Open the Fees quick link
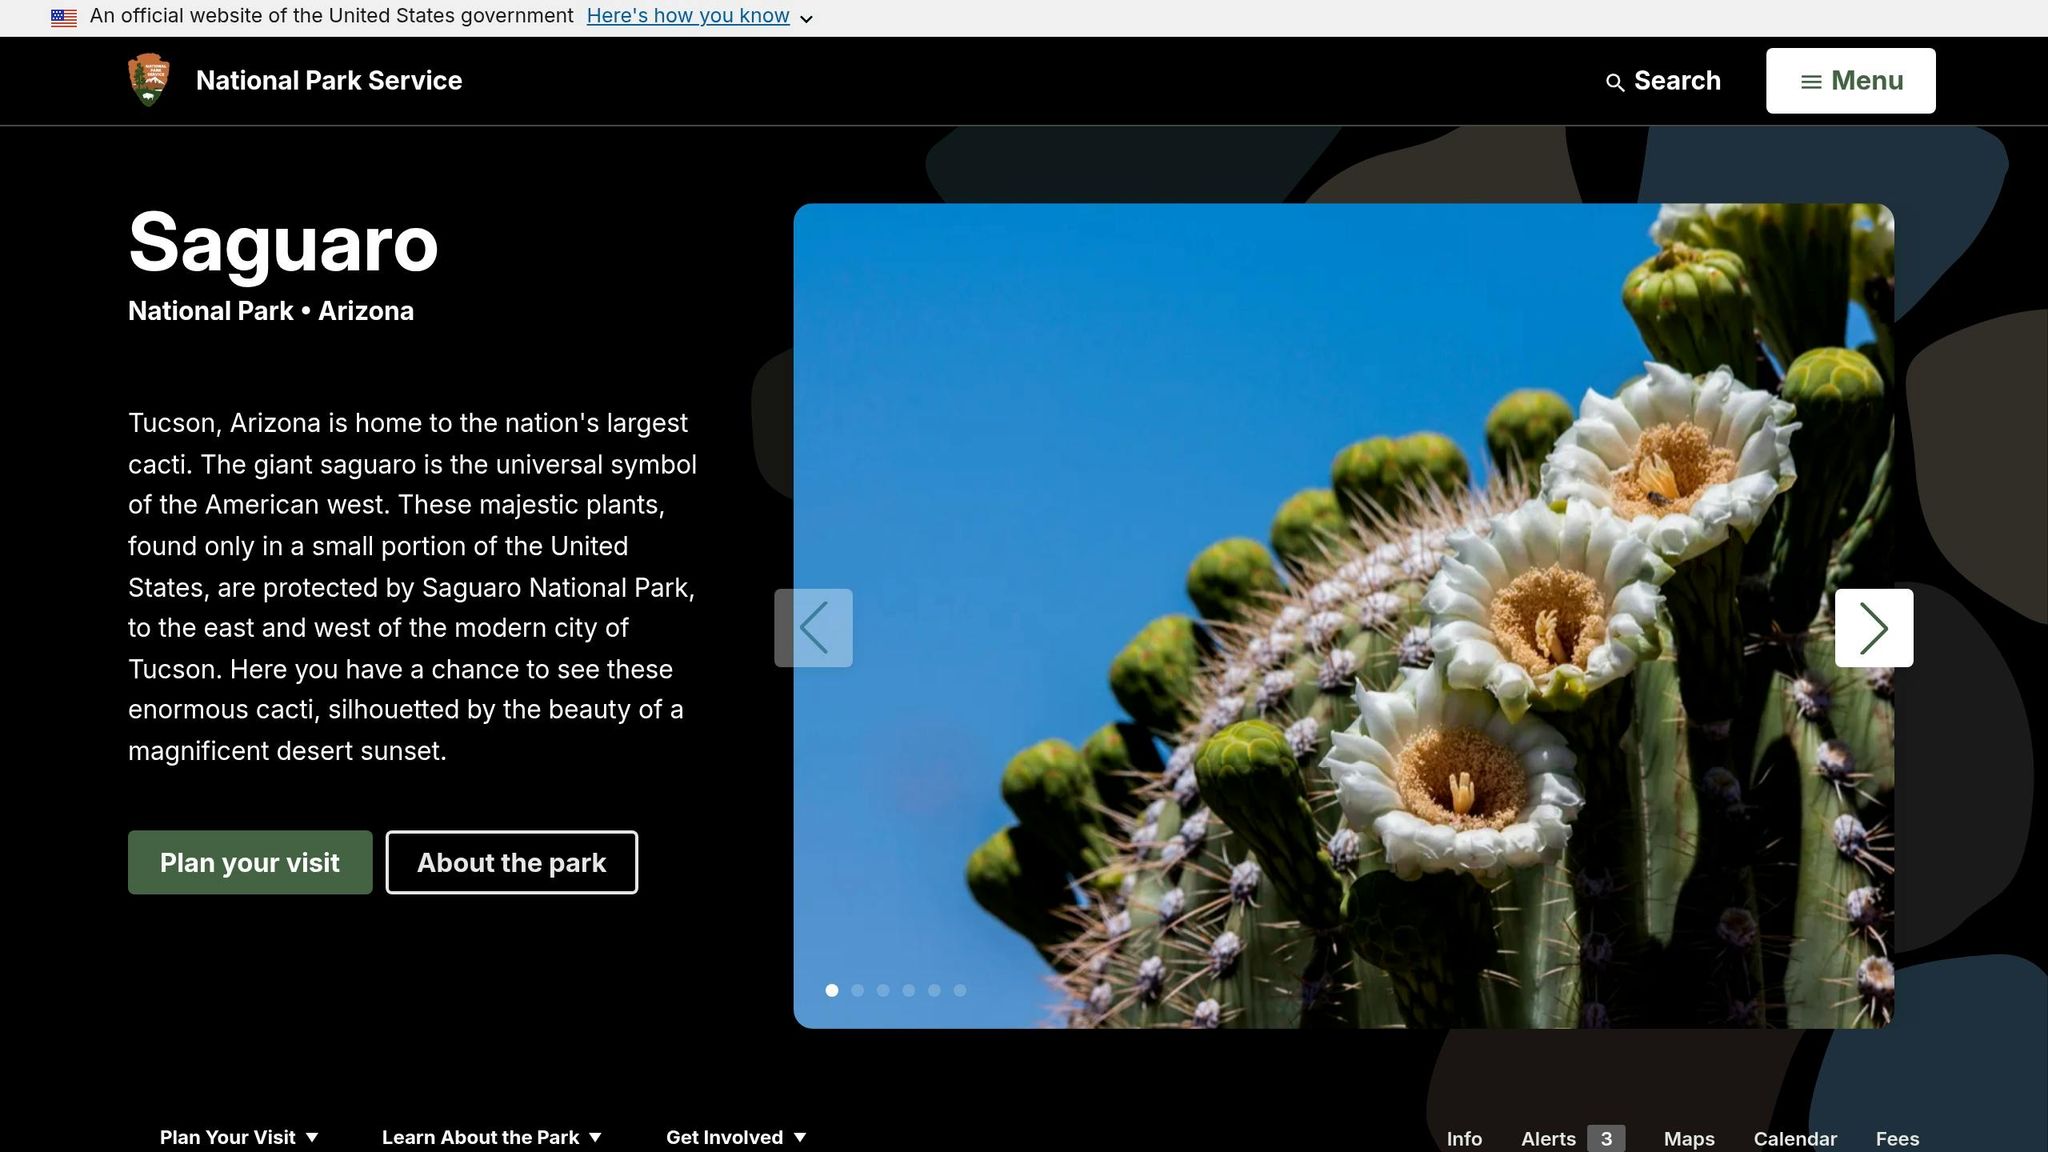This screenshot has height=1152, width=2048. [1897, 1139]
